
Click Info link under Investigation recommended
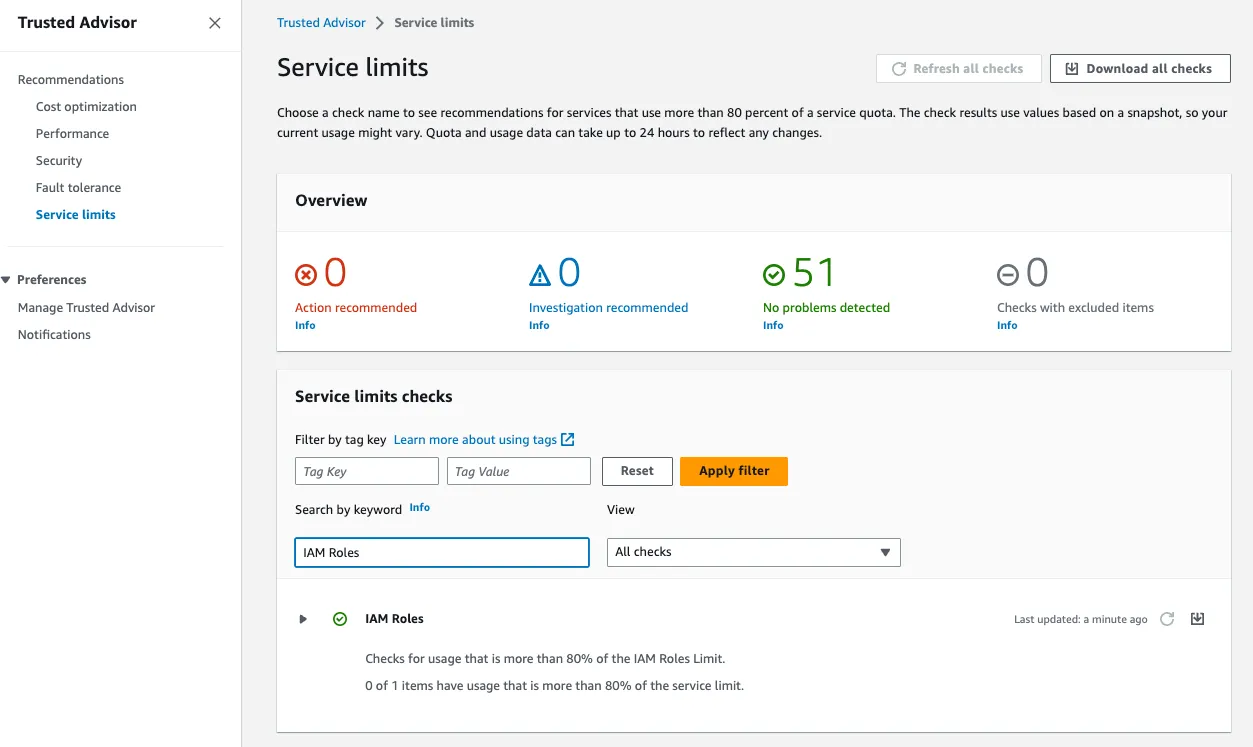539,326
